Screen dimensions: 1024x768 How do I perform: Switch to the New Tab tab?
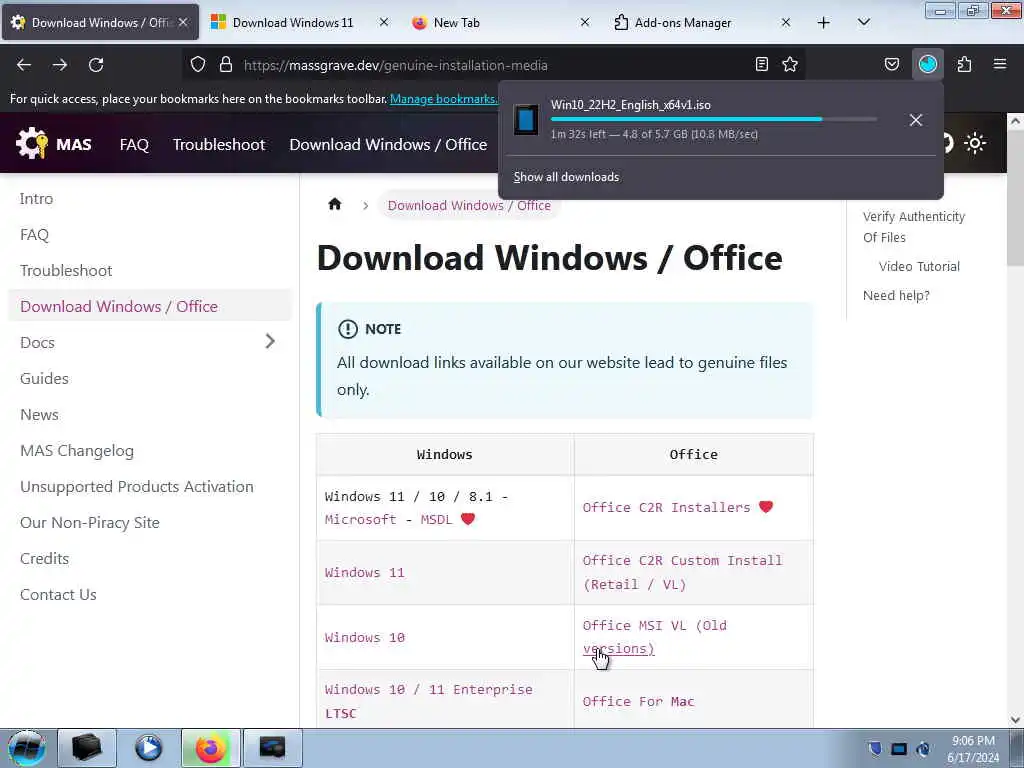pyautogui.click(x=501, y=22)
